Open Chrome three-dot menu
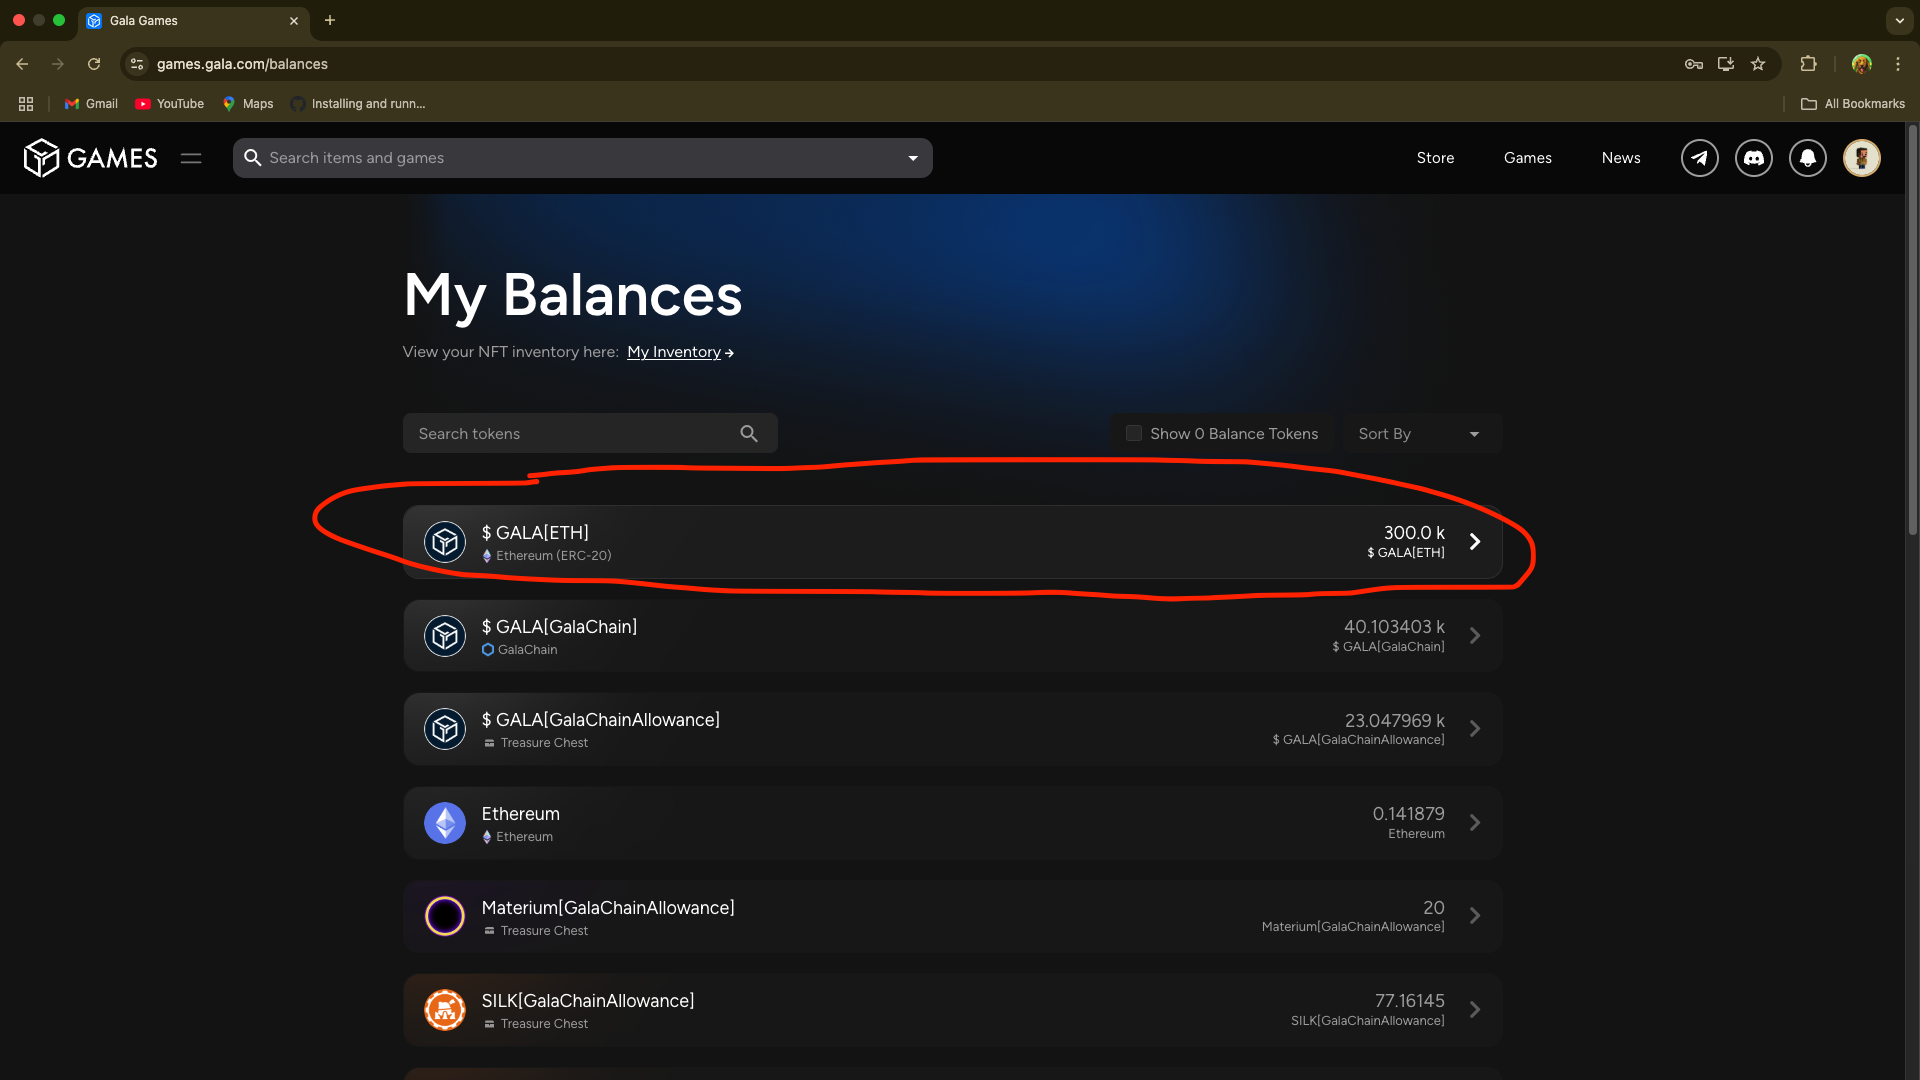1920x1080 pixels. point(1898,64)
